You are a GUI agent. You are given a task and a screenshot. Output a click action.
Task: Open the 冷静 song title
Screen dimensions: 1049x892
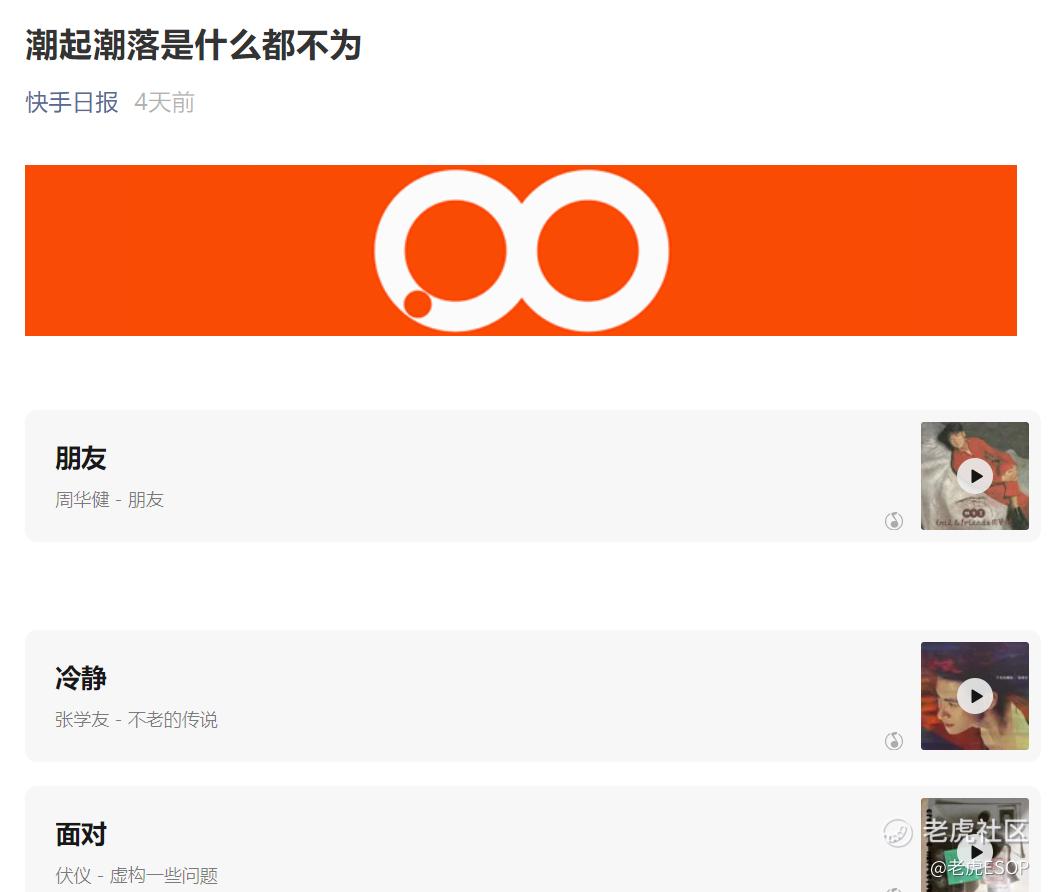point(81,678)
